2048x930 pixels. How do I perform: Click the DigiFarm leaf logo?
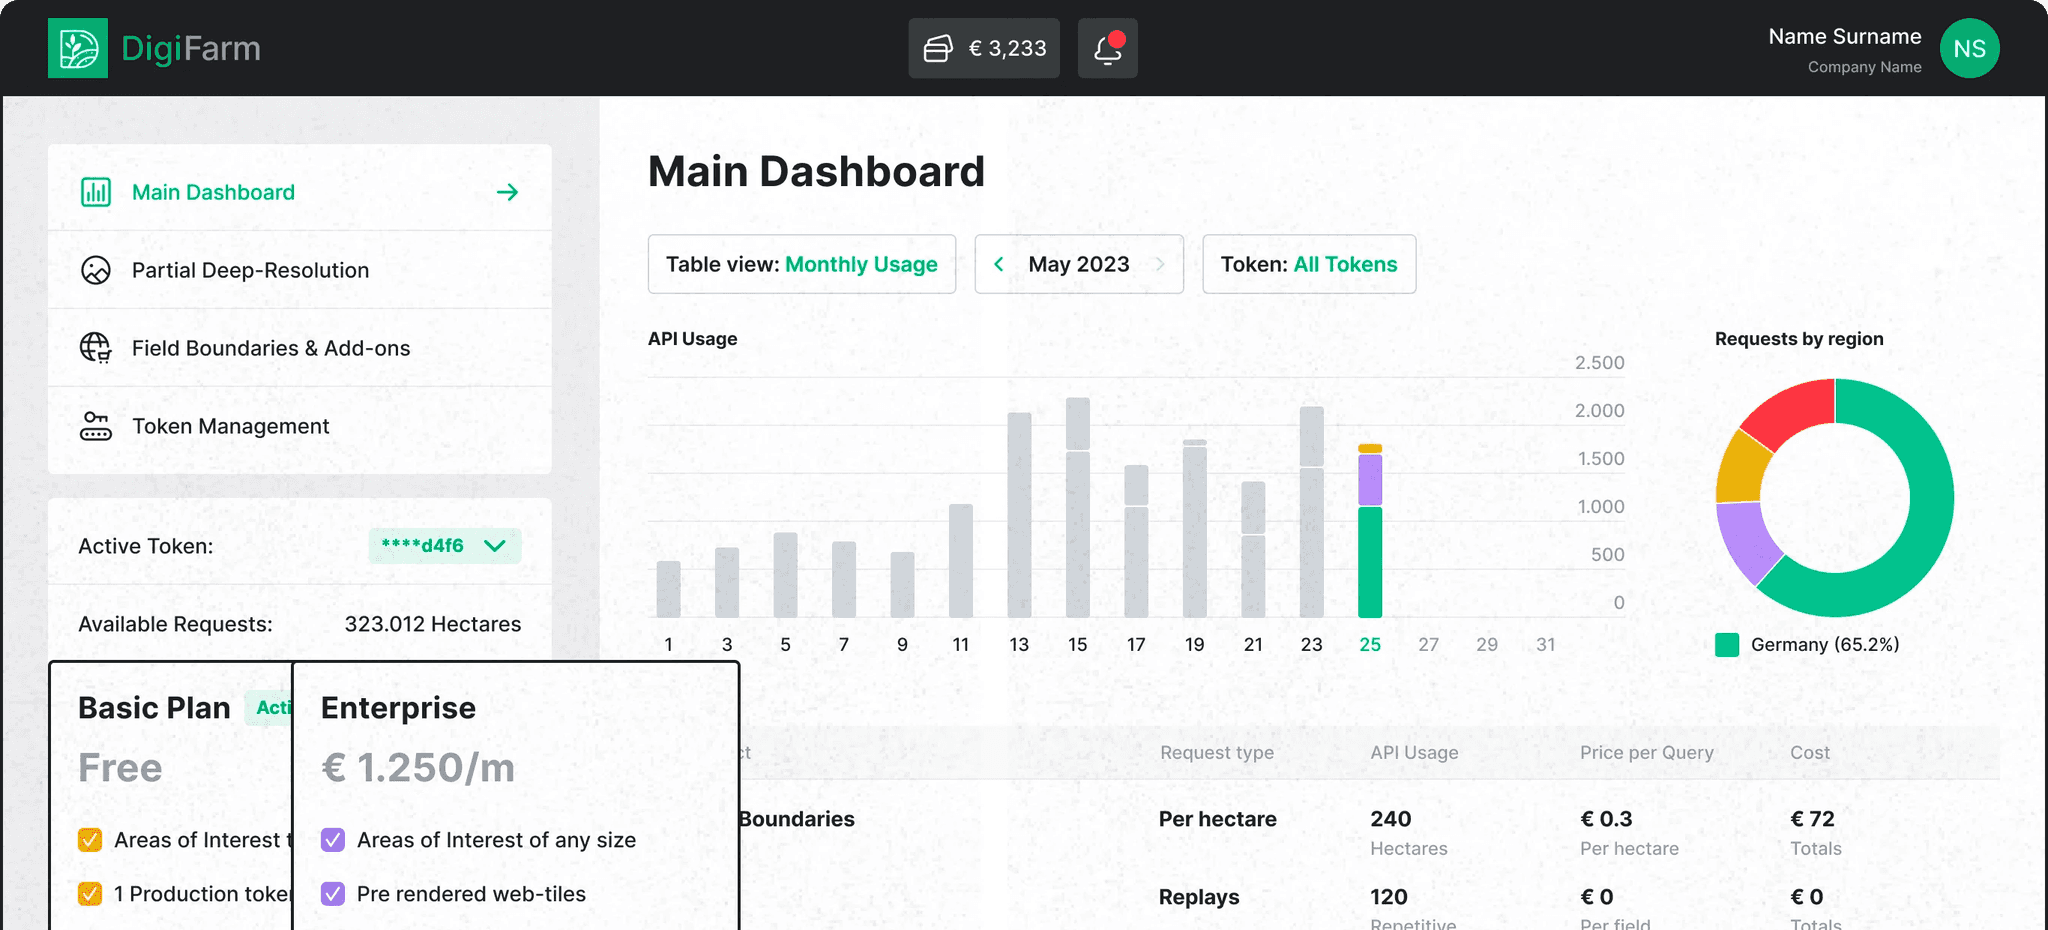pos(77,47)
